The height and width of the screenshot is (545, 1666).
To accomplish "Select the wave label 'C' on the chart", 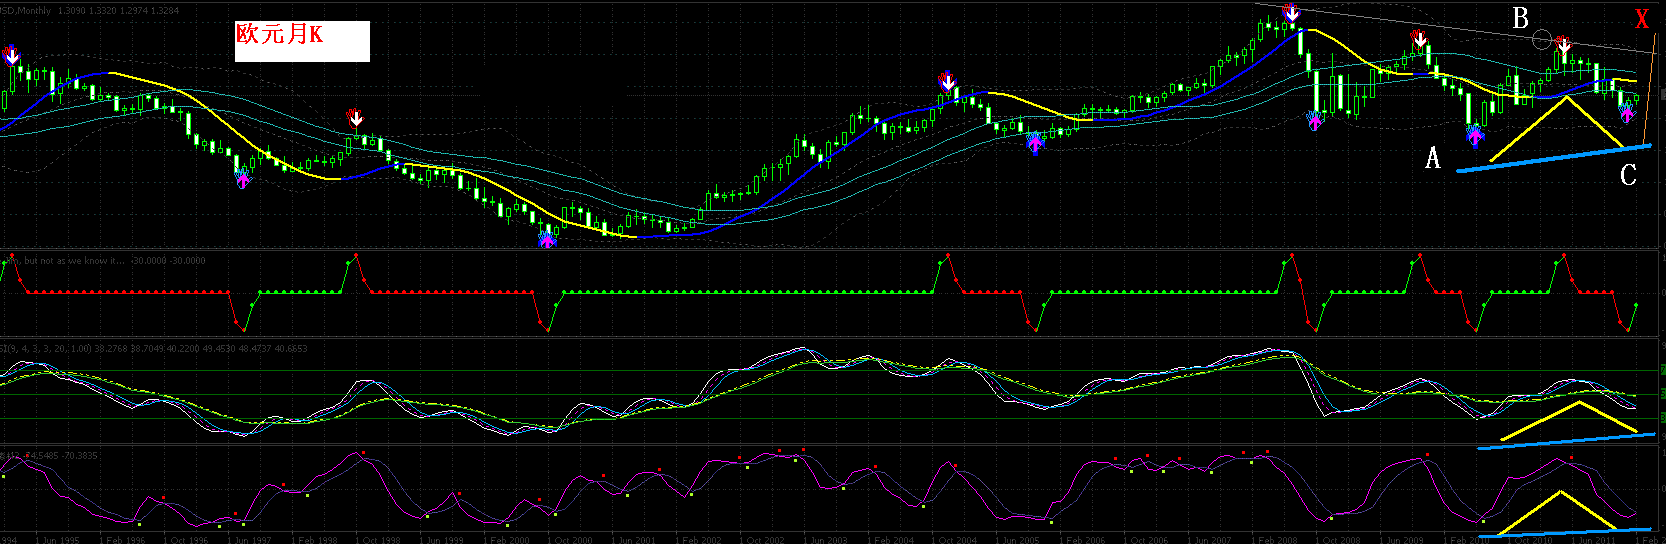I will pos(1628,176).
